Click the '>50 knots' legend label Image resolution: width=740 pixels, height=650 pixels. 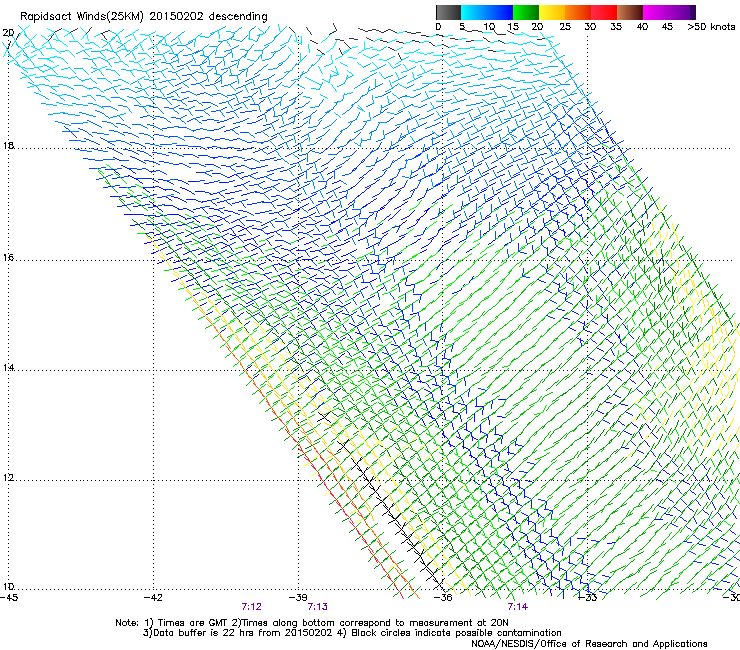[x=711, y=27]
